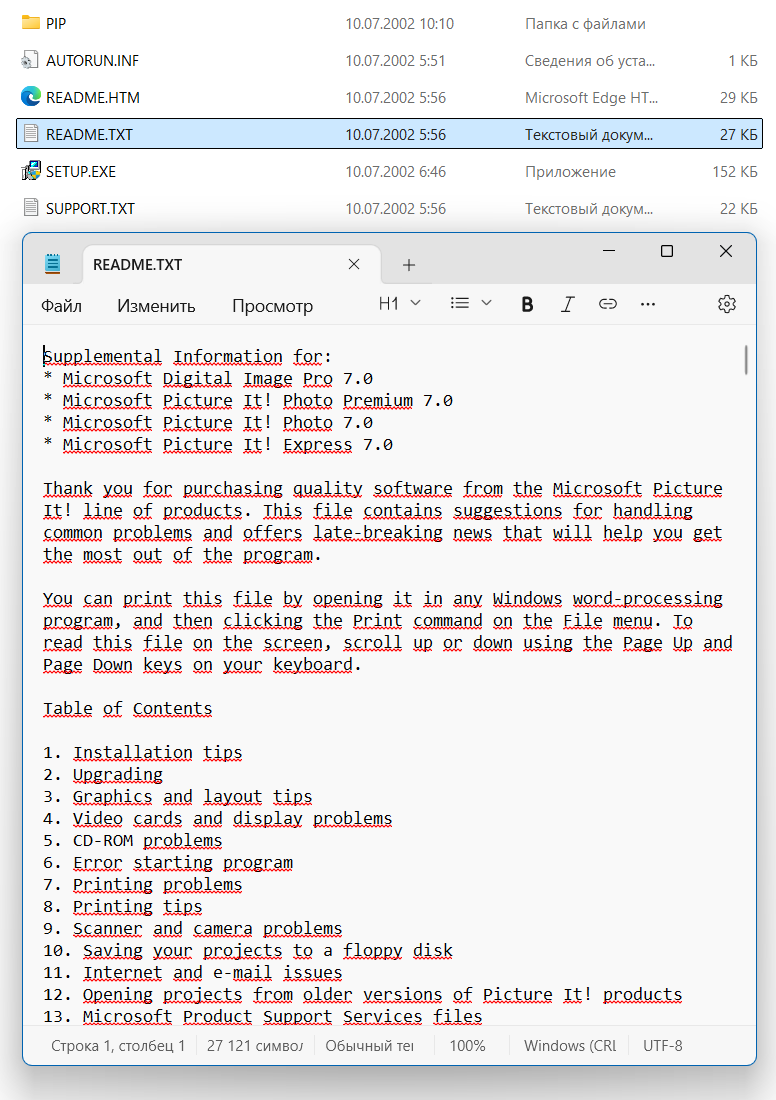Click the 'Table of Contents' heading
Screen dimensions: 776x1100
[128, 709]
